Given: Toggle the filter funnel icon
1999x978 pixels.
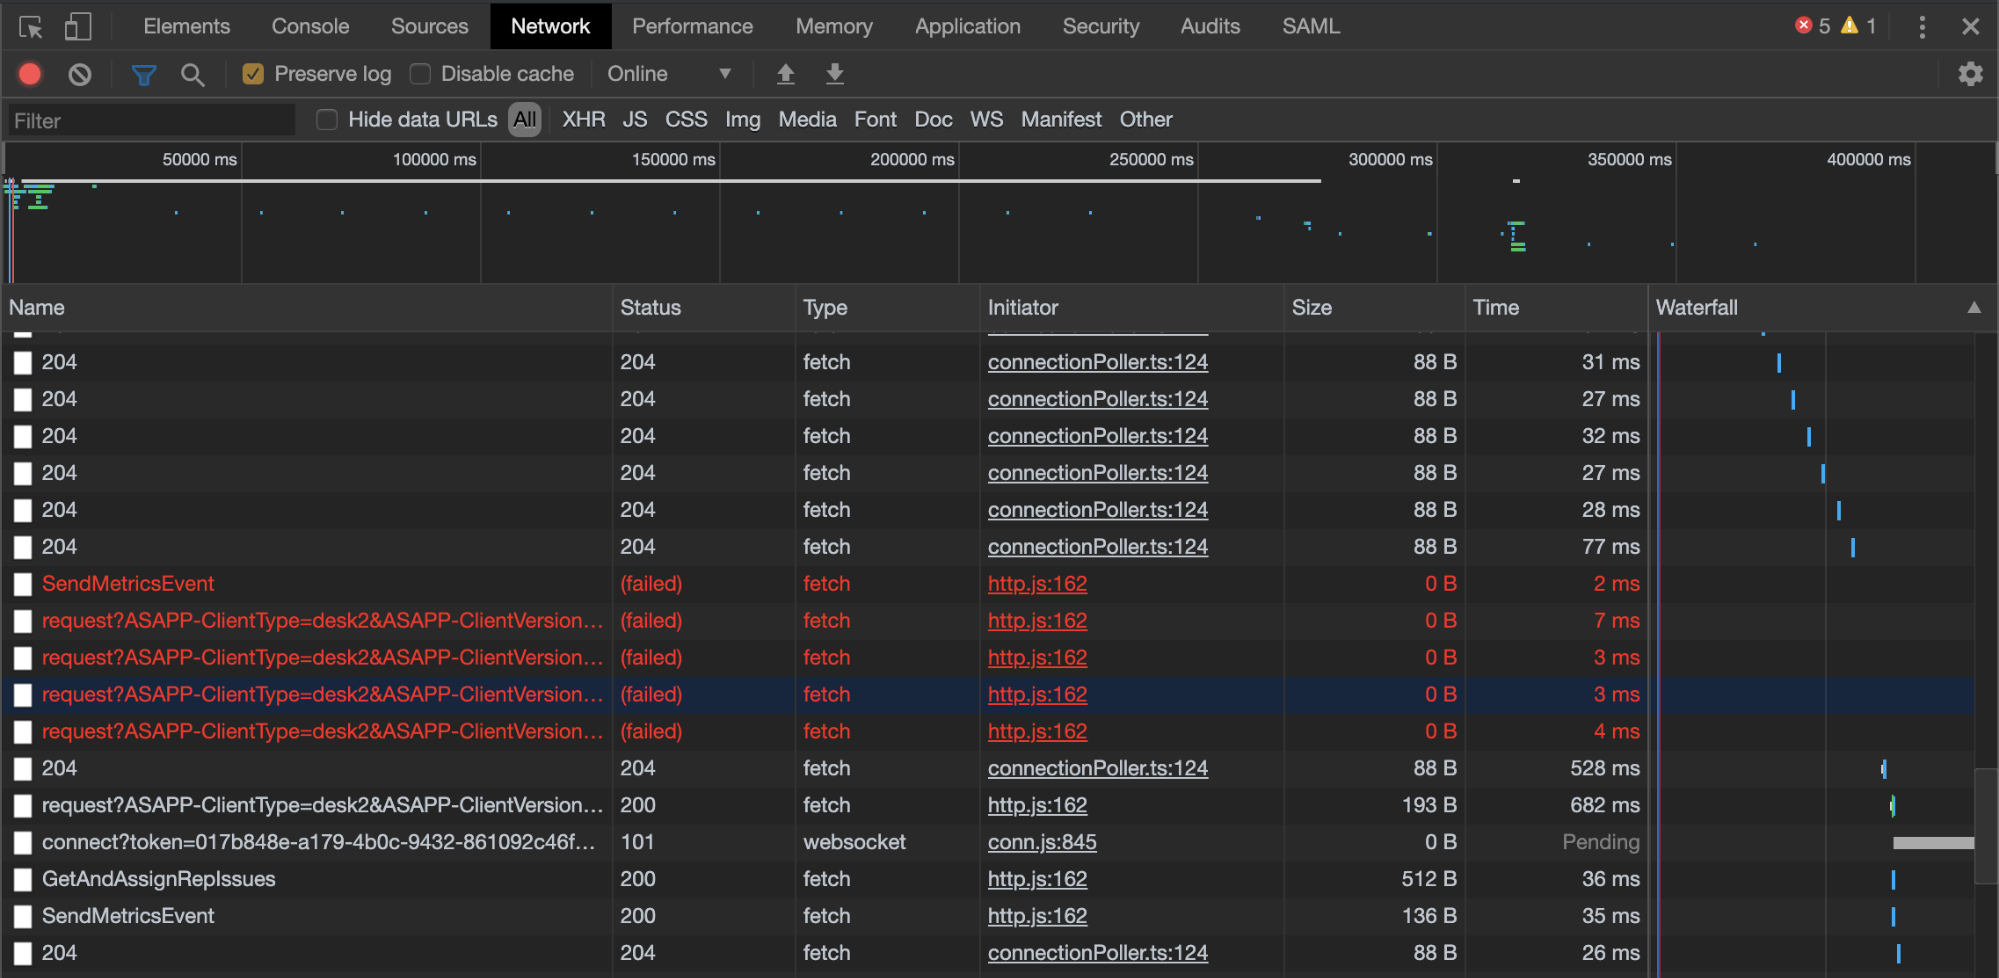Looking at the screenshot, I should [144, 74].
